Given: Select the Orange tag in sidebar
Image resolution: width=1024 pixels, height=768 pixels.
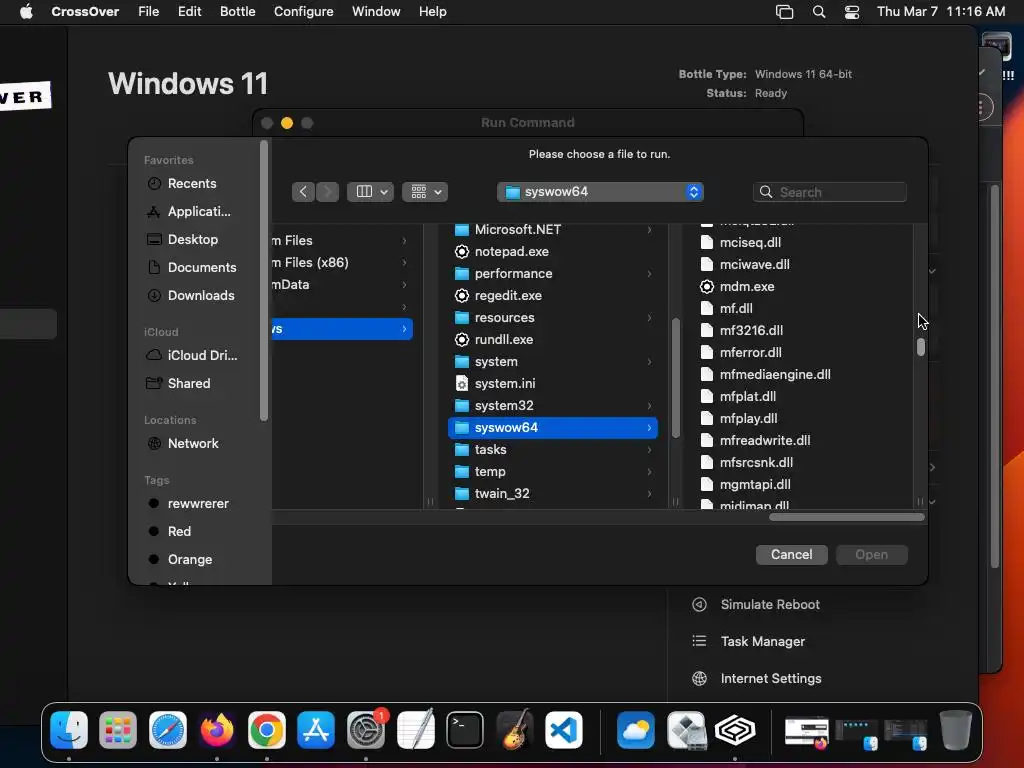Looking at the screenshot, I should tap(189, 560).
